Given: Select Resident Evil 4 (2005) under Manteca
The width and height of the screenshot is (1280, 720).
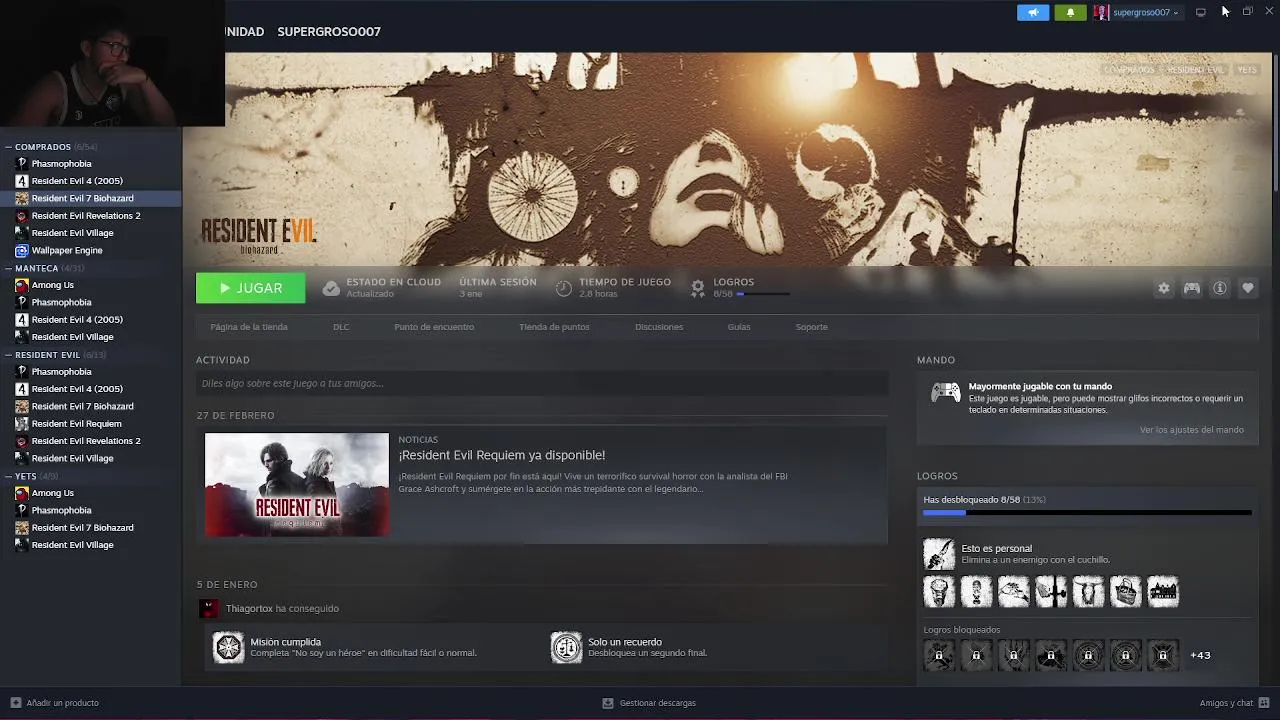Looking at the screenshot, I should (x=77, y=319).
